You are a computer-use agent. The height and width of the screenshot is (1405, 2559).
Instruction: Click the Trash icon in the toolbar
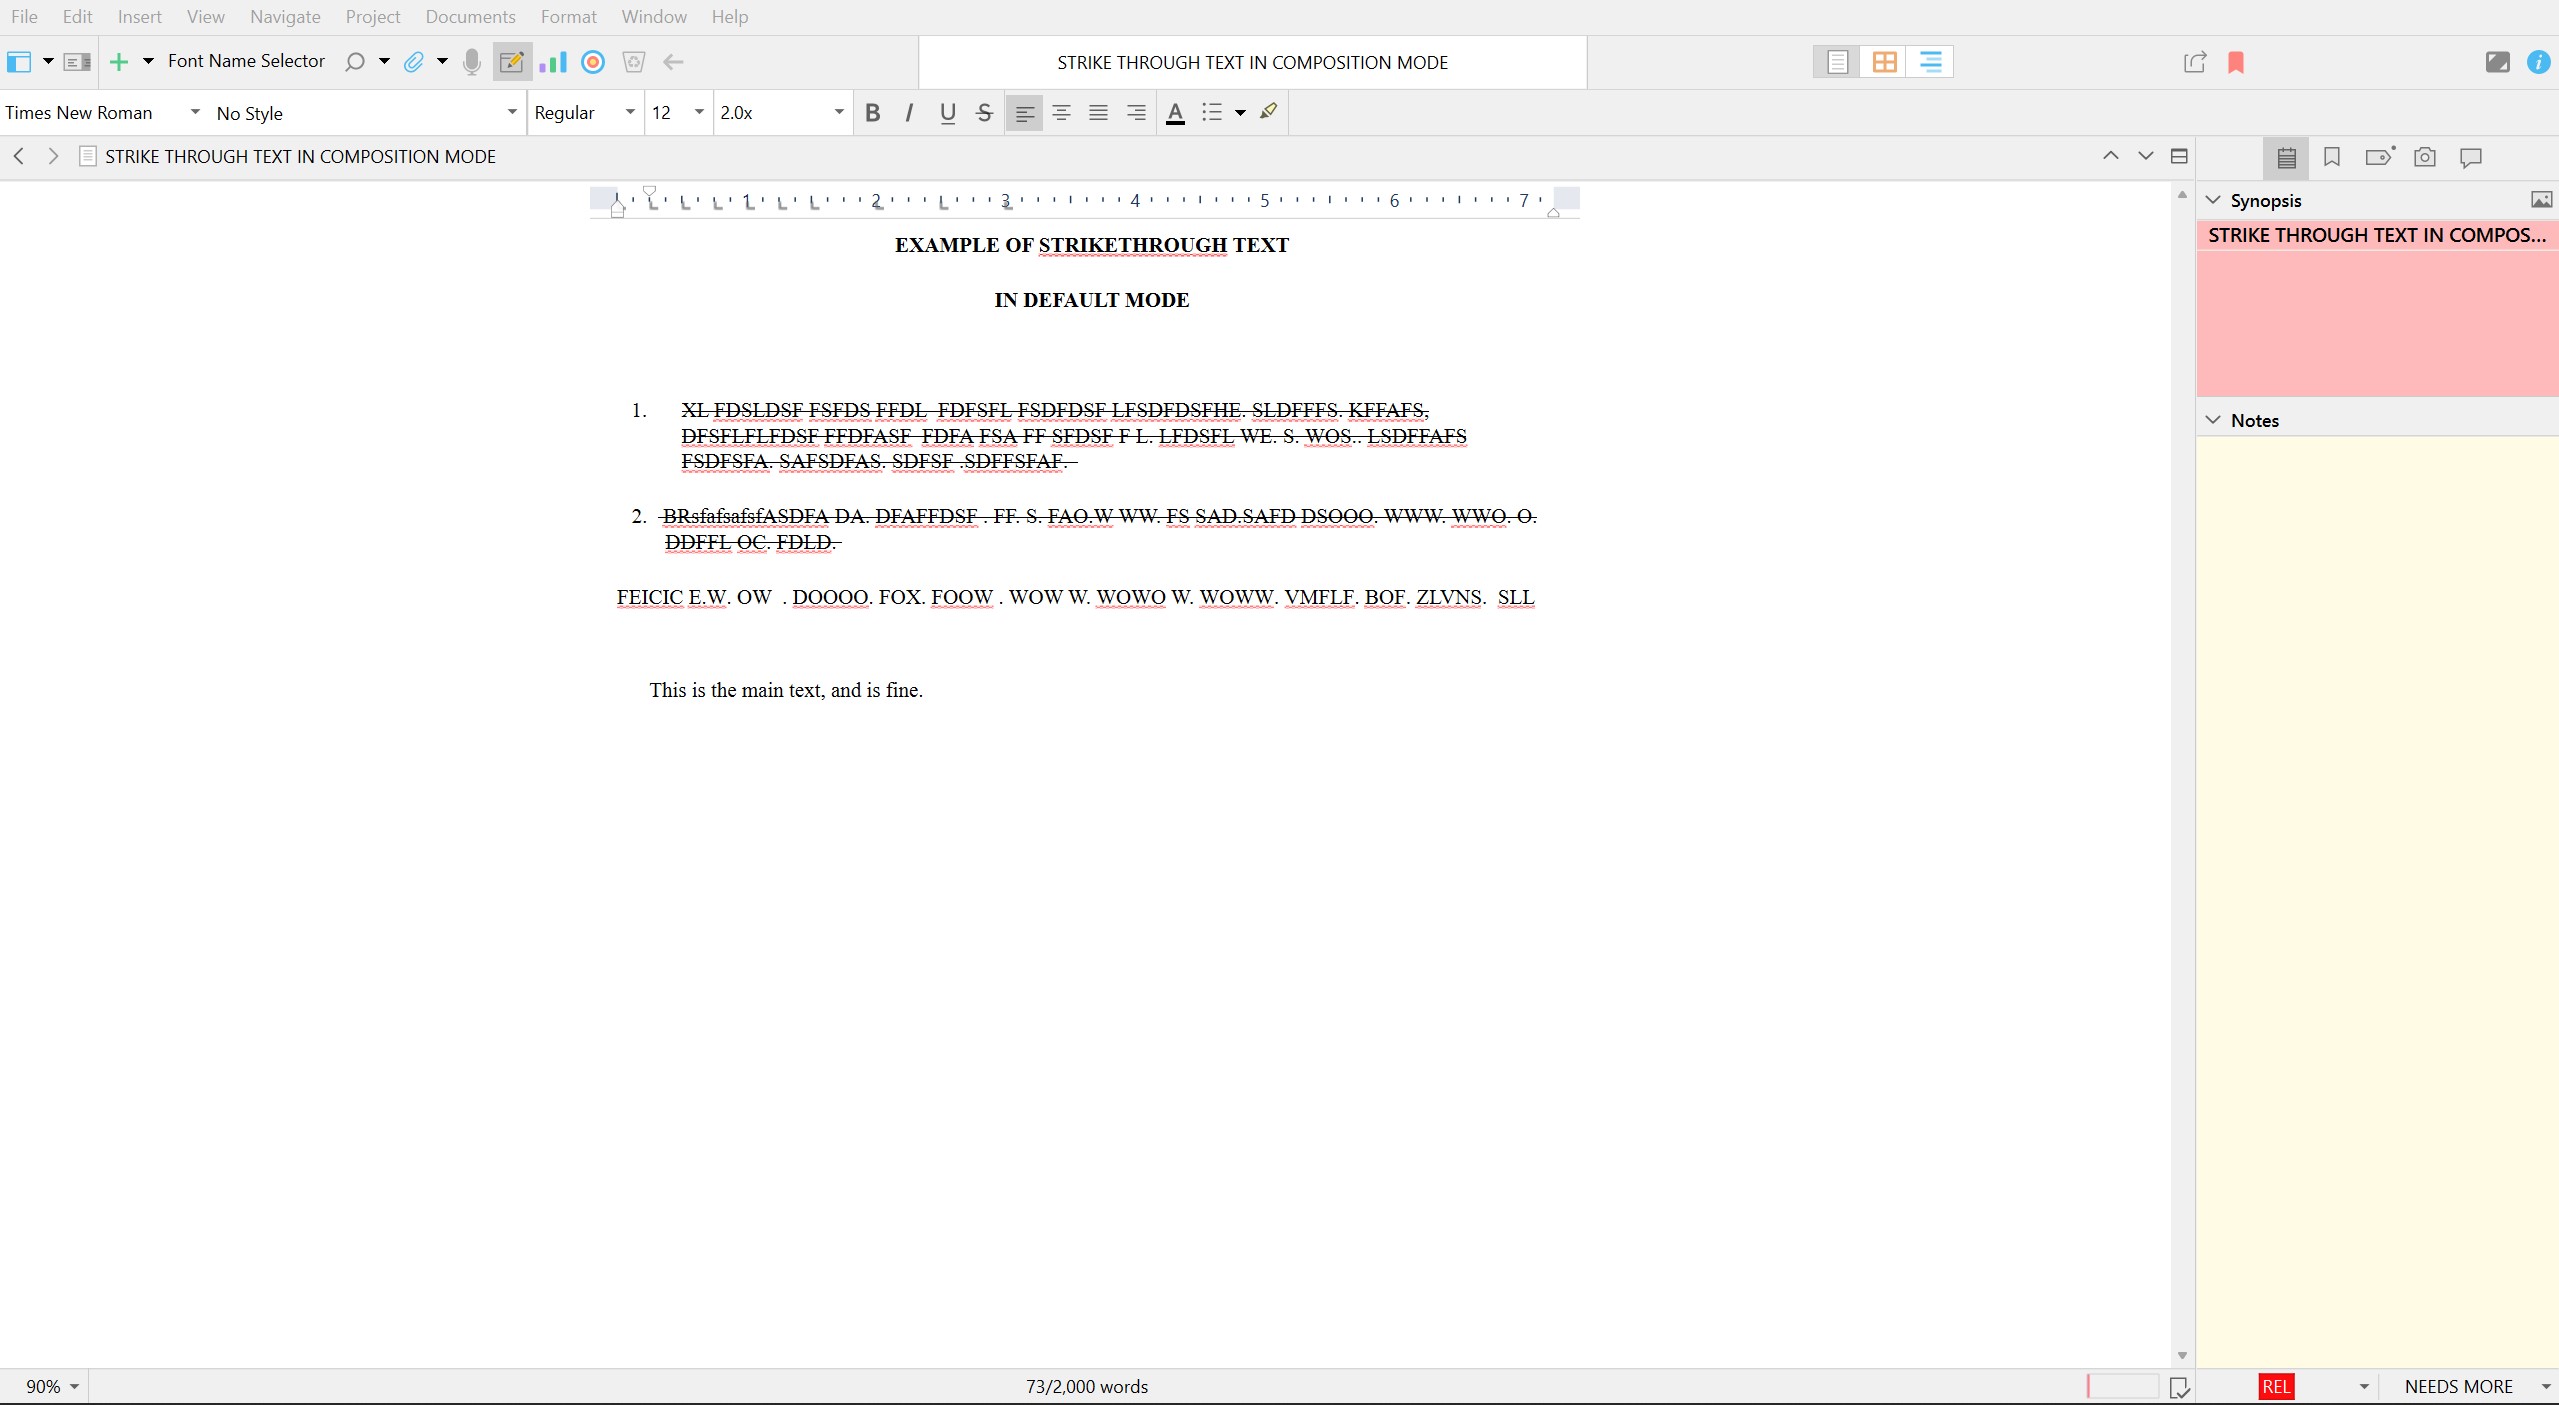[633, 61]
